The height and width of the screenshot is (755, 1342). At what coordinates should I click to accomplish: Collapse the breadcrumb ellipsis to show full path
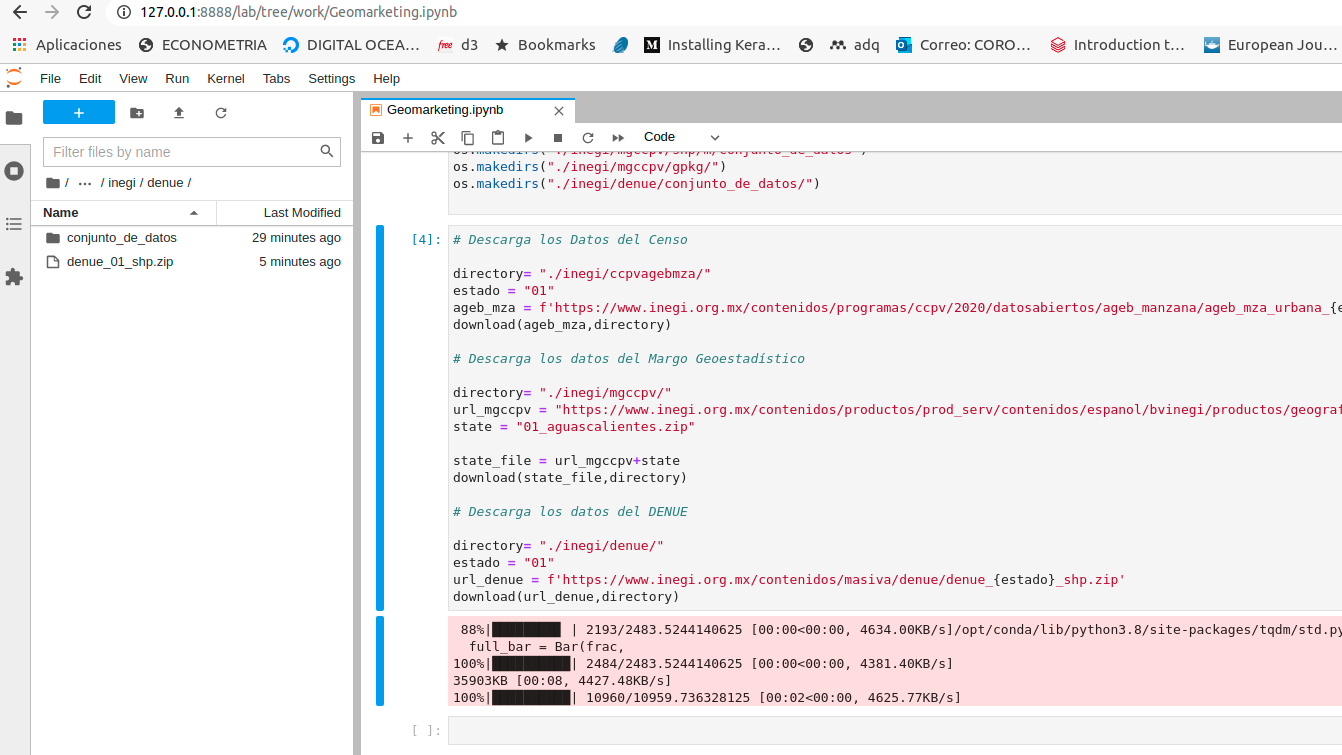tap(86, 182)
